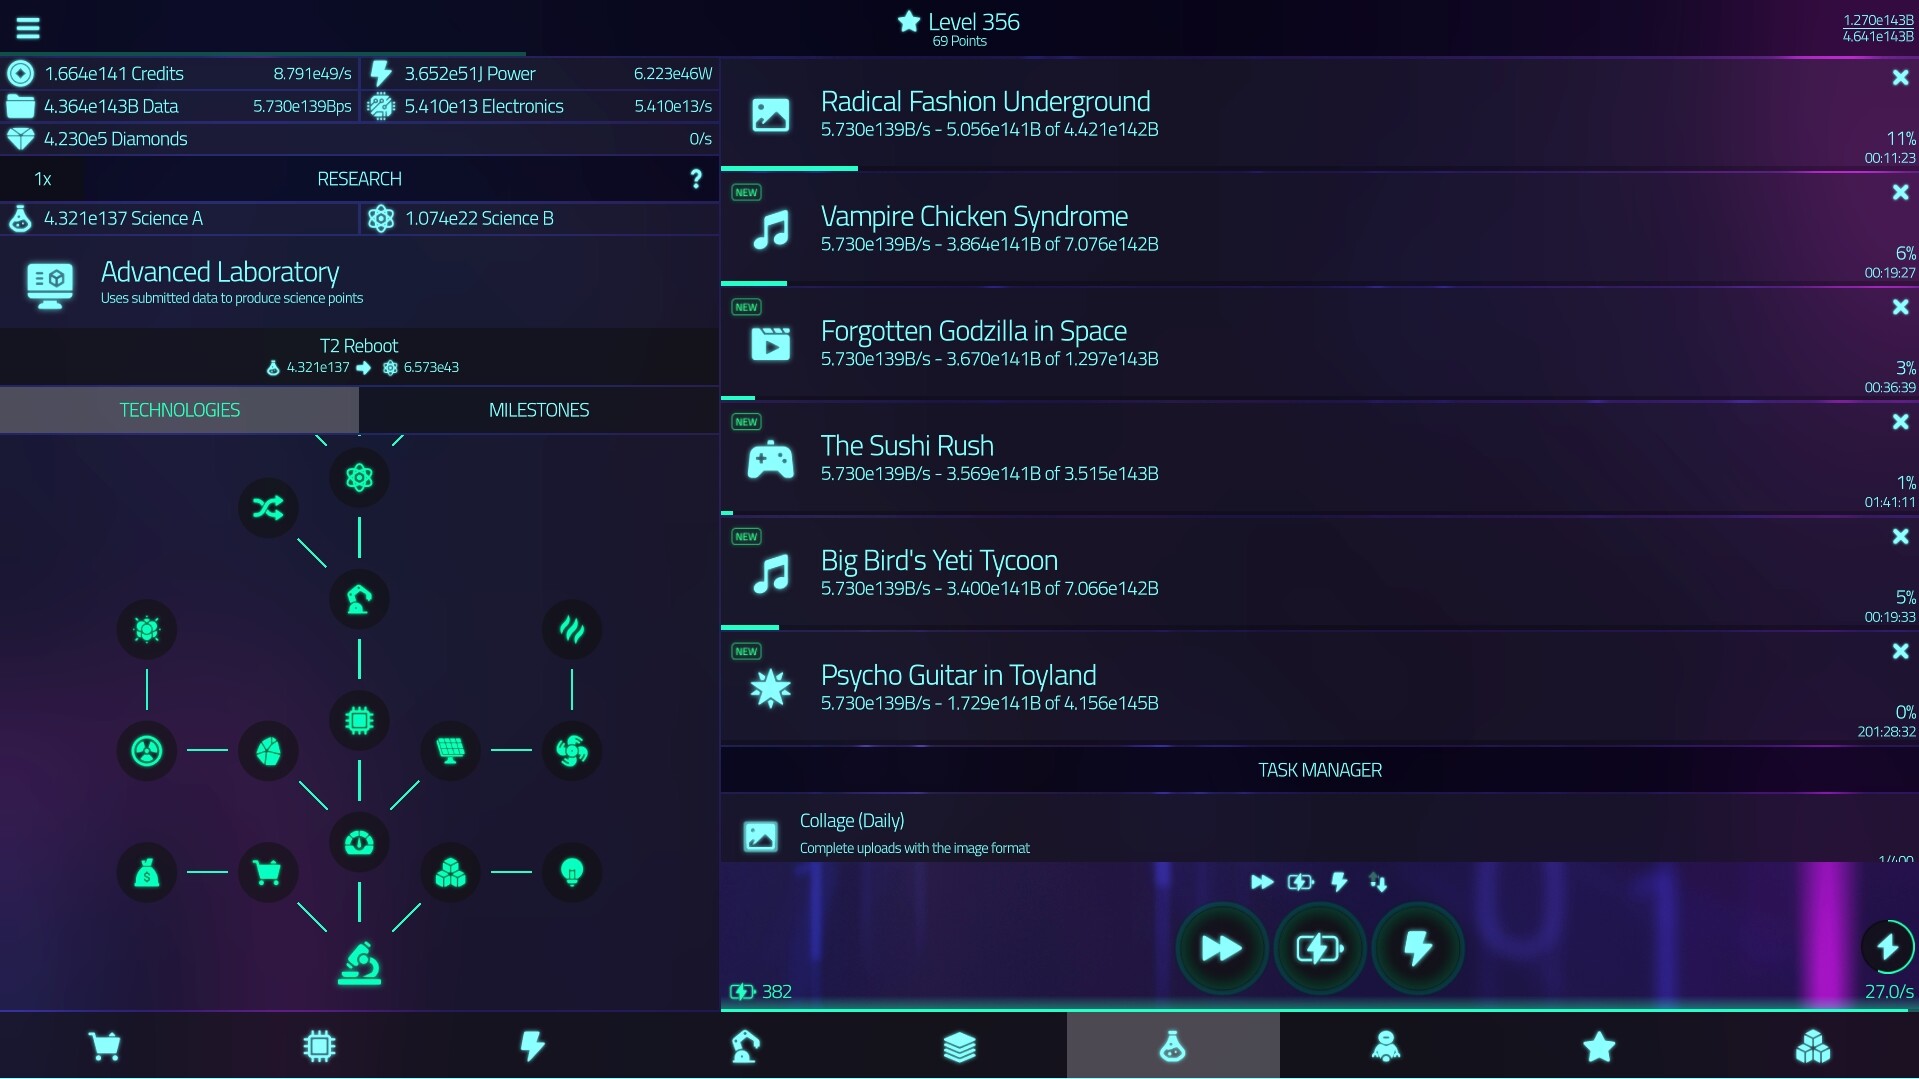Select the TECHNOLOGIES tab
The width and height of the screenshot is (1919, 1079).
(179, 409)
